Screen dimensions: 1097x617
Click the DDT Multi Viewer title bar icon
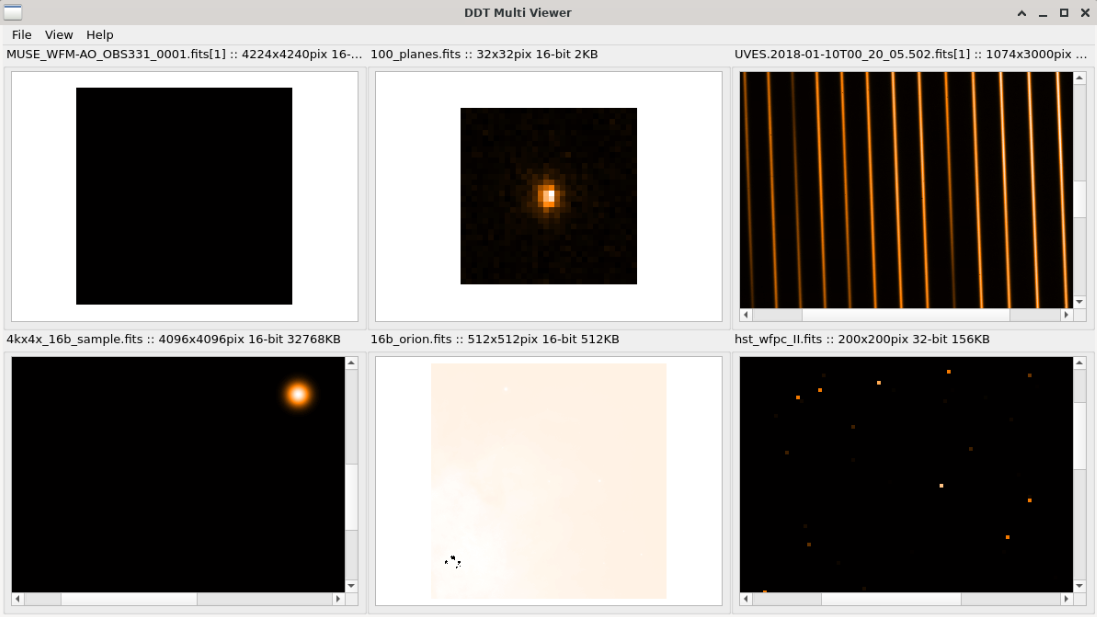point(14,12)
